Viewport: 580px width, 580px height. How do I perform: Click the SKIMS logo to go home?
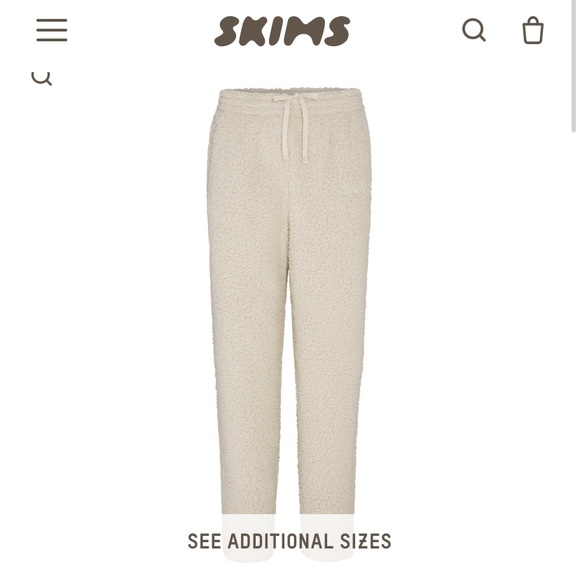coord(282,31)
